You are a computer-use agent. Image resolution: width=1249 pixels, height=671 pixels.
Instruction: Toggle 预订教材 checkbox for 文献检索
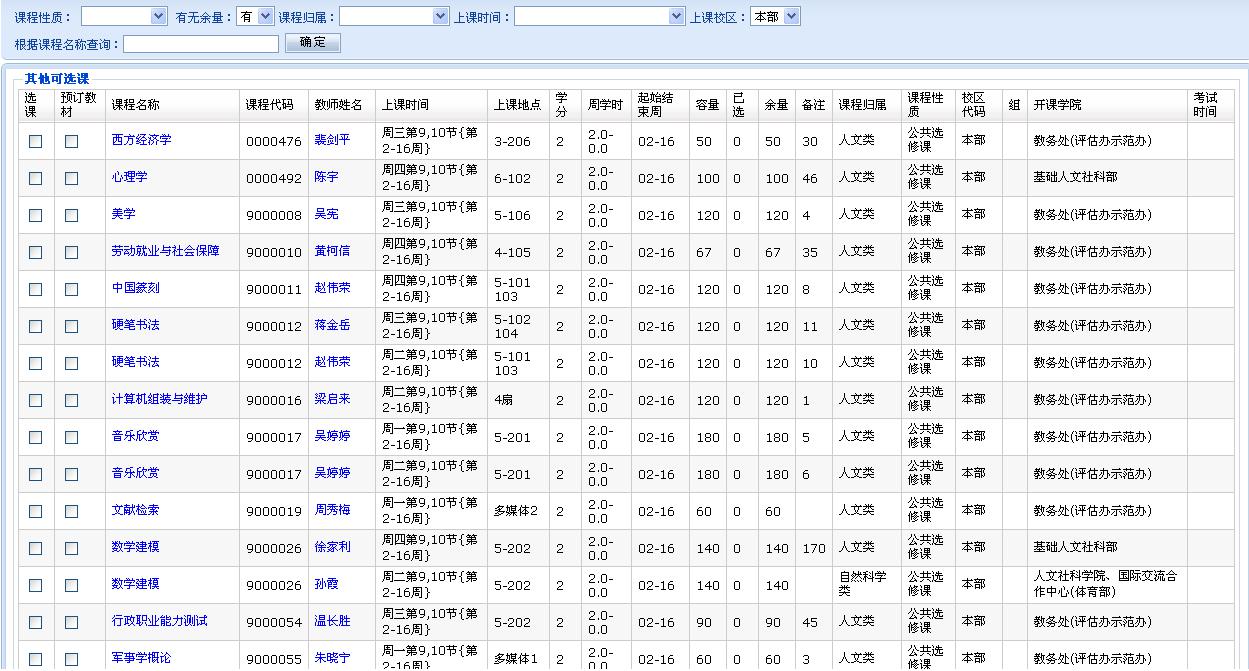71,512
